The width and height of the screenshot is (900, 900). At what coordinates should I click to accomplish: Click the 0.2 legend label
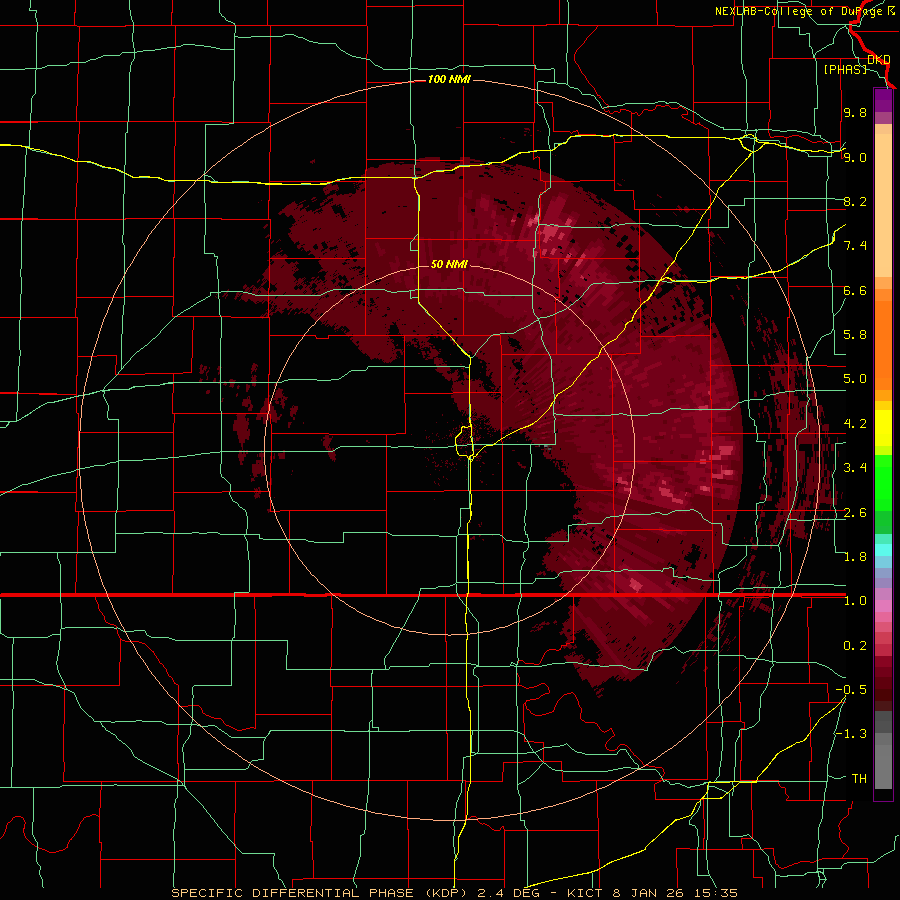[x=855, y=646]
